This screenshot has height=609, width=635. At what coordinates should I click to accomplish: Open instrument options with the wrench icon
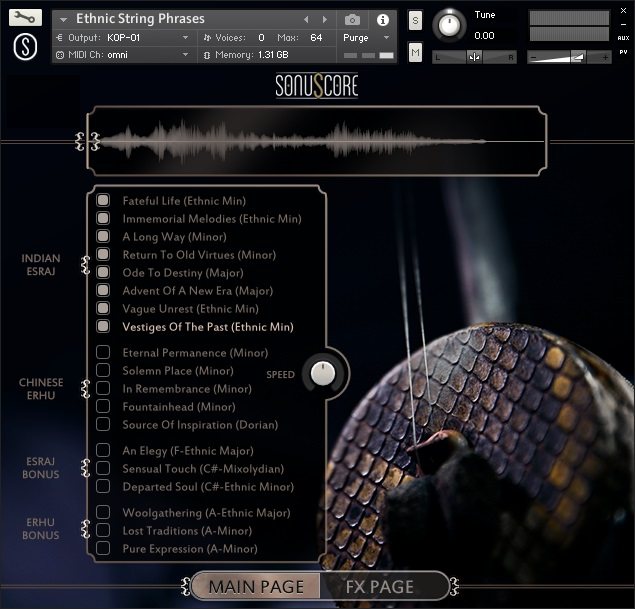25,17
